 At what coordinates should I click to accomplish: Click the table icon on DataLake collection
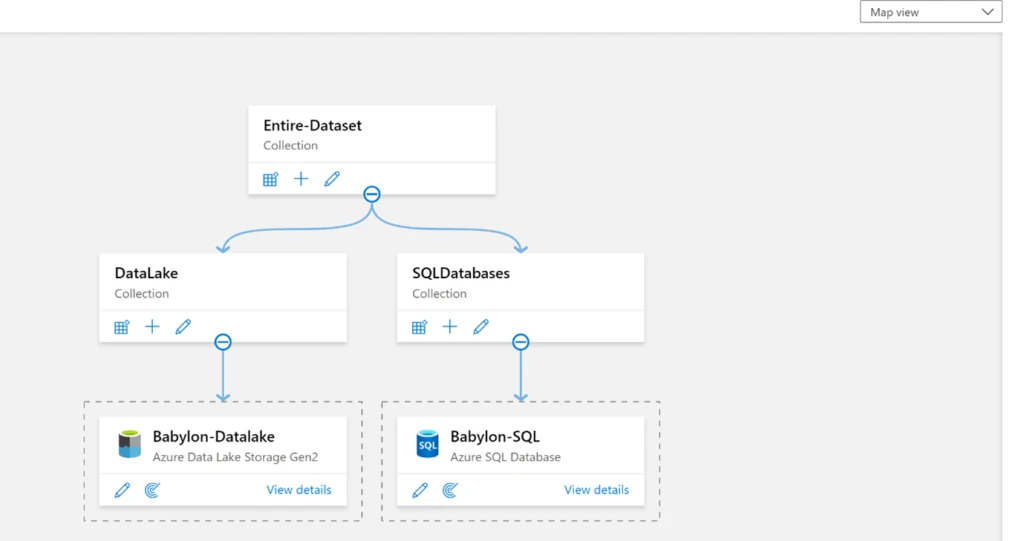pyautogui.click(x=122, y=327)
